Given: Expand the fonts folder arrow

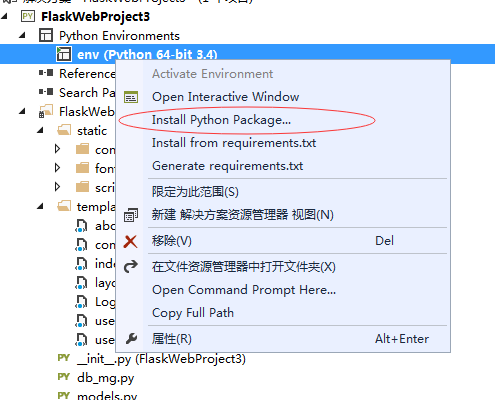Looking at the screenshot, I should [x=57, y=168].
